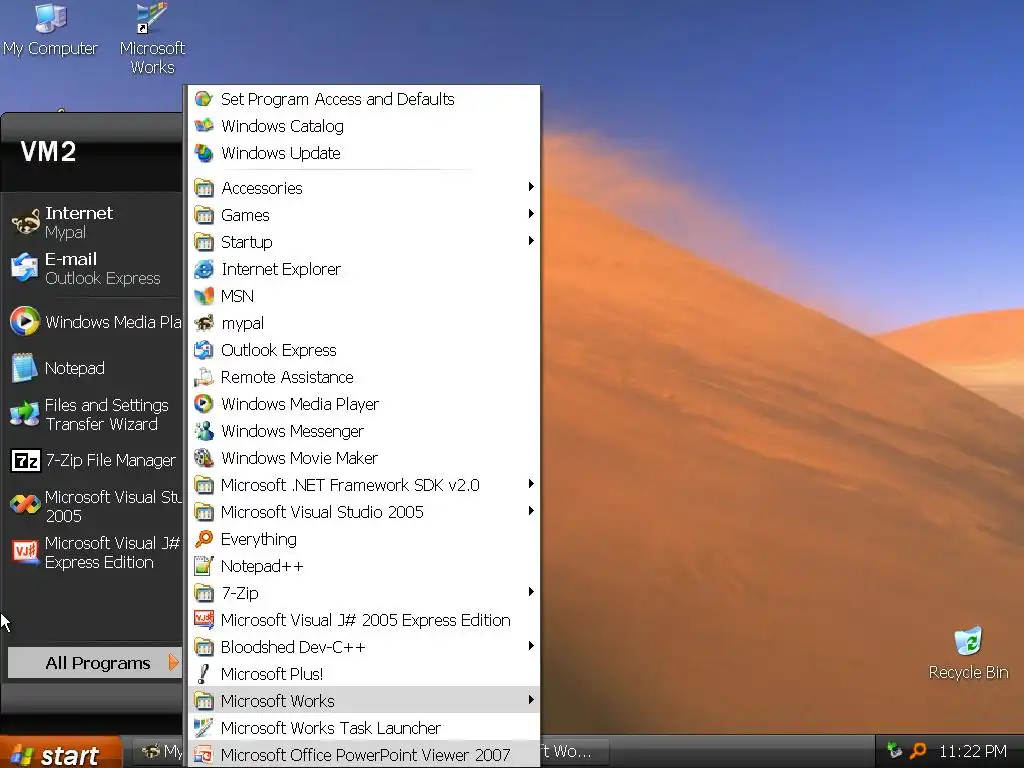Open the Accessories folder entry
The width and height of the screenshot is (1024, 768).
pos(364,188)
